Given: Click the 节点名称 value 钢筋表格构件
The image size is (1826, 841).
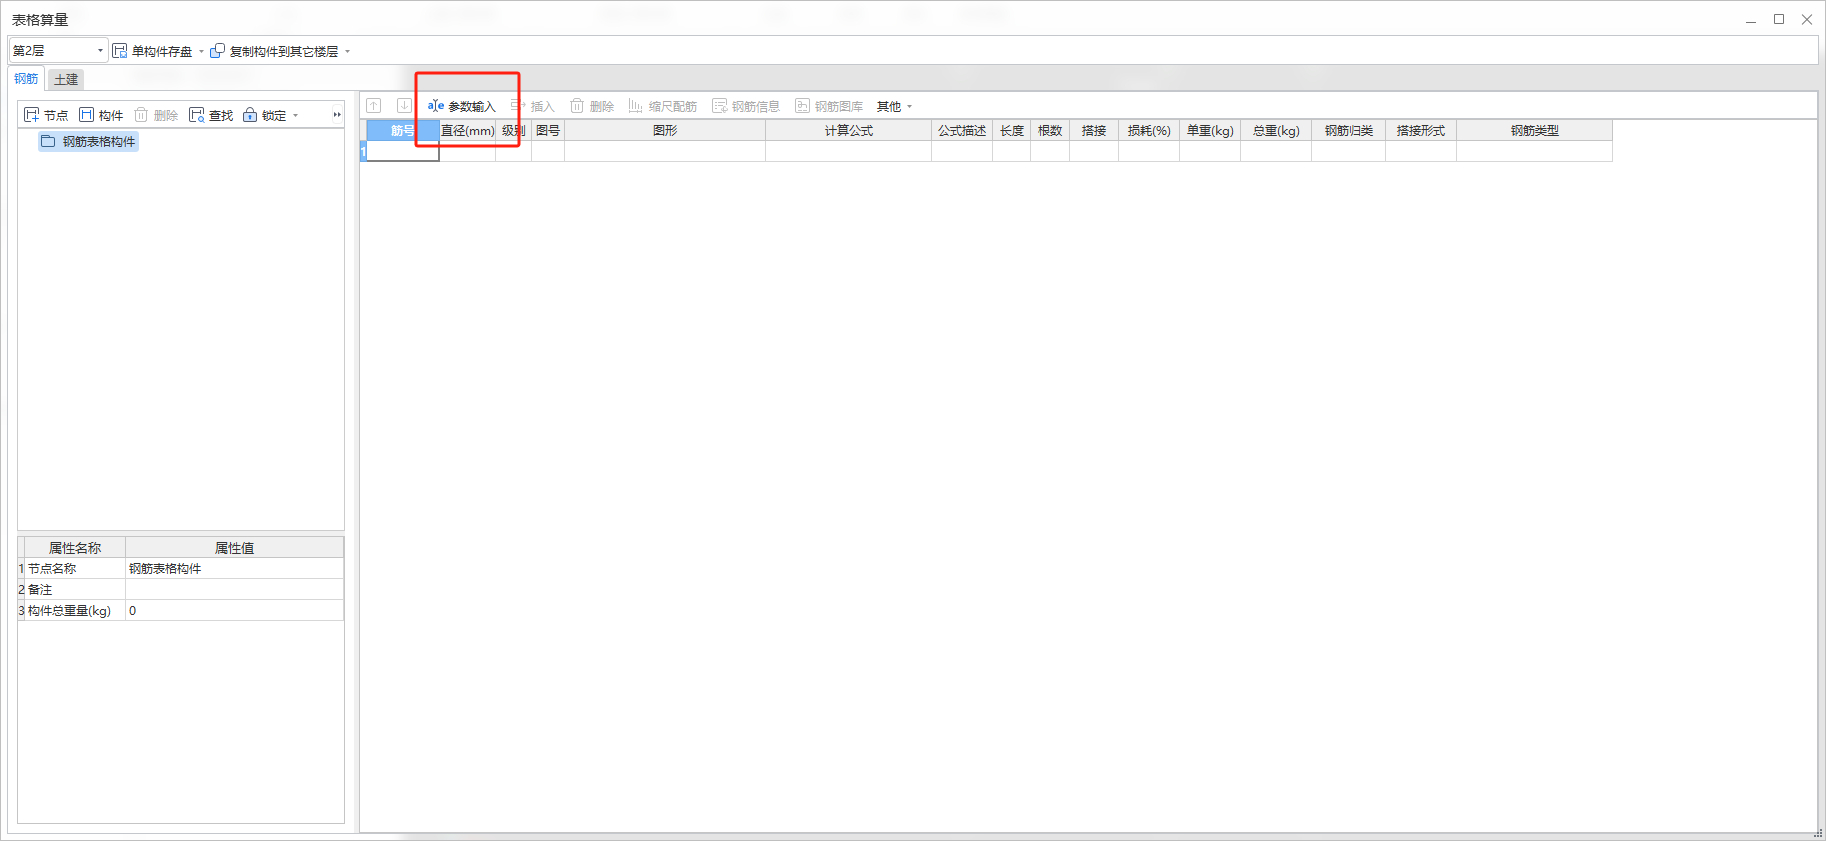Looking at the screenshot, I should (x=234, y=568).
